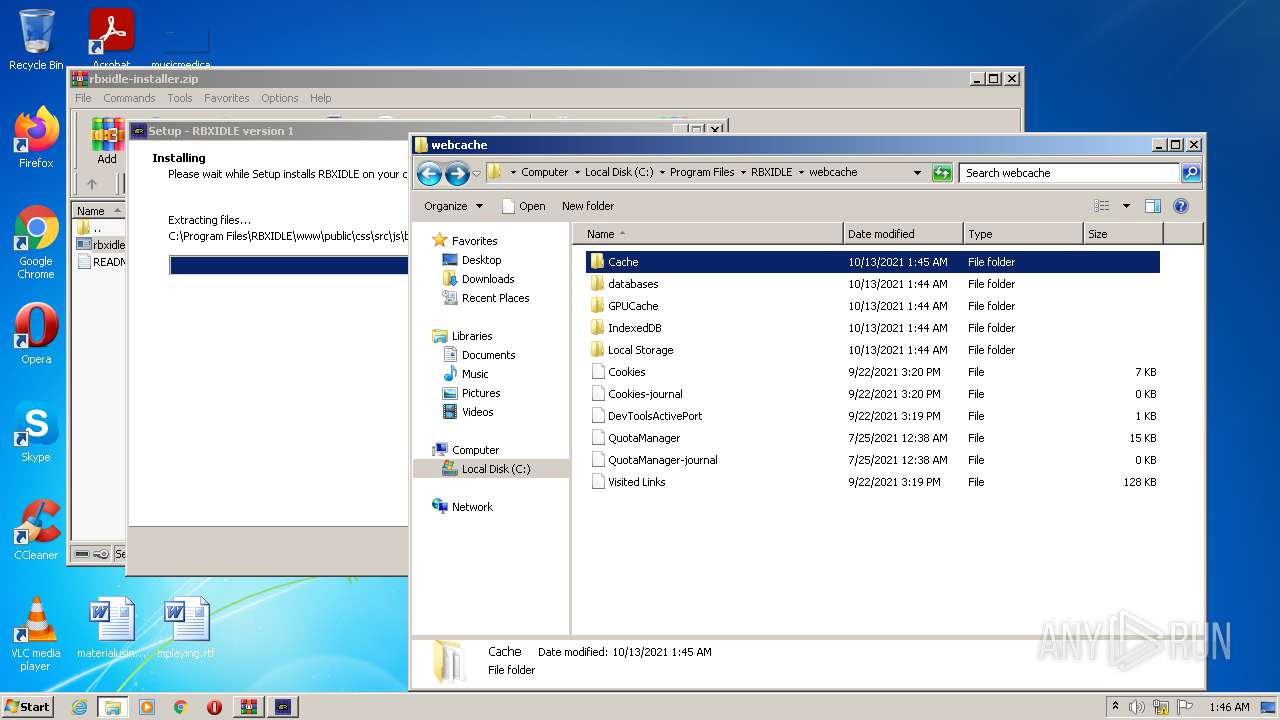
Task: Click Program Files in the address breadcrumb
Action: click(702, 173)
